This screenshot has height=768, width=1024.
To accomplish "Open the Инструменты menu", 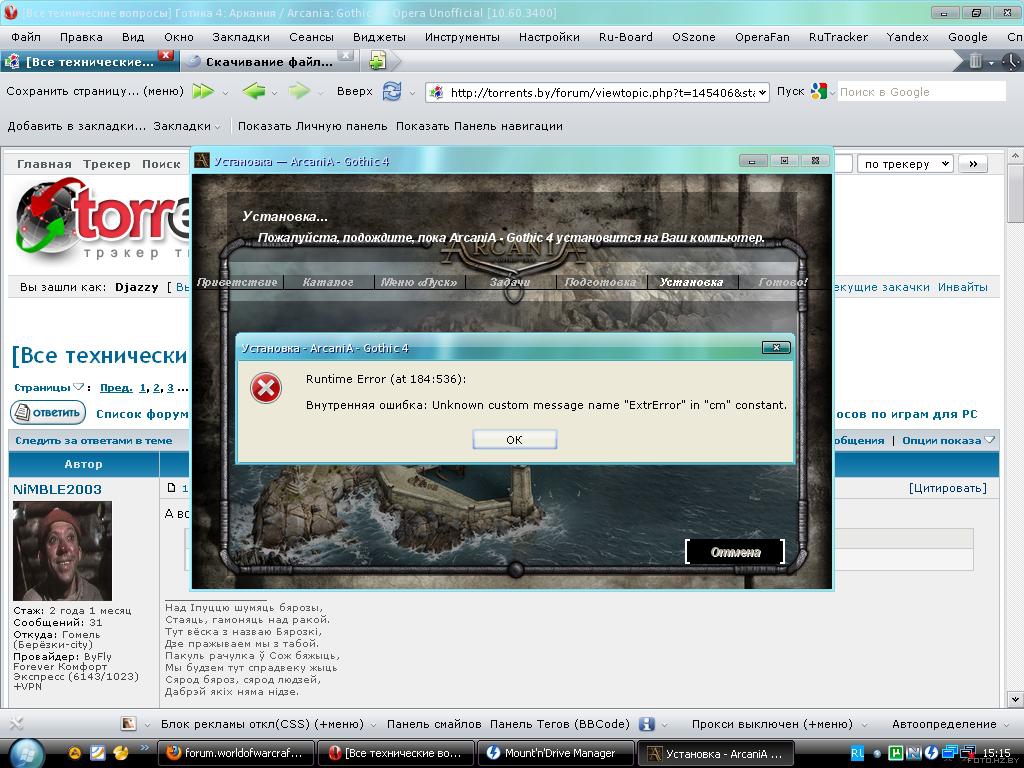I will coord(462,37).
